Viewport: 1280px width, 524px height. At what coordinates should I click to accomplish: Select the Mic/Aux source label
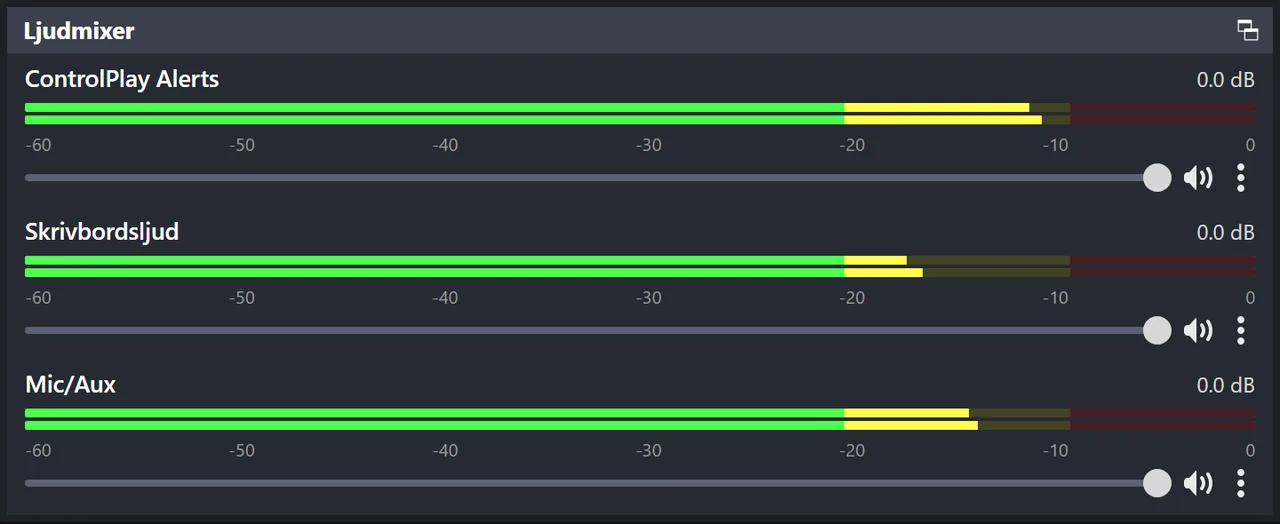[70, 384]
